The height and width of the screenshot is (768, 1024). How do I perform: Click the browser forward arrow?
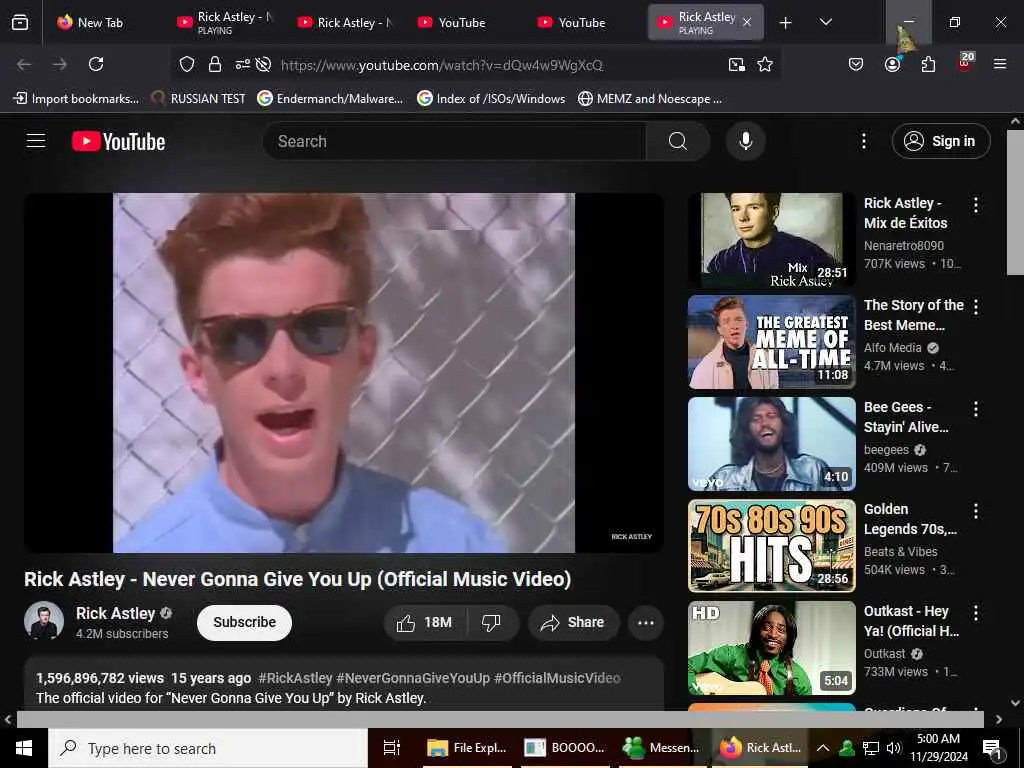click(x=60, y=64)
